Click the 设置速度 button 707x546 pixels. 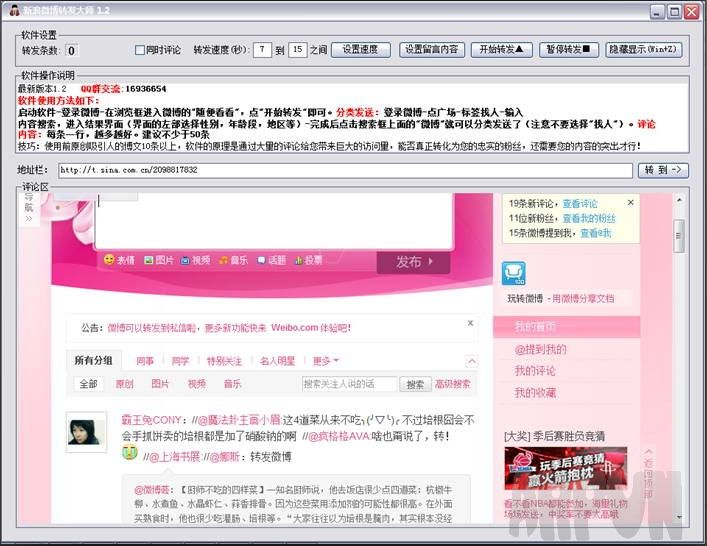pyautogui.click(x=361, y=50)
